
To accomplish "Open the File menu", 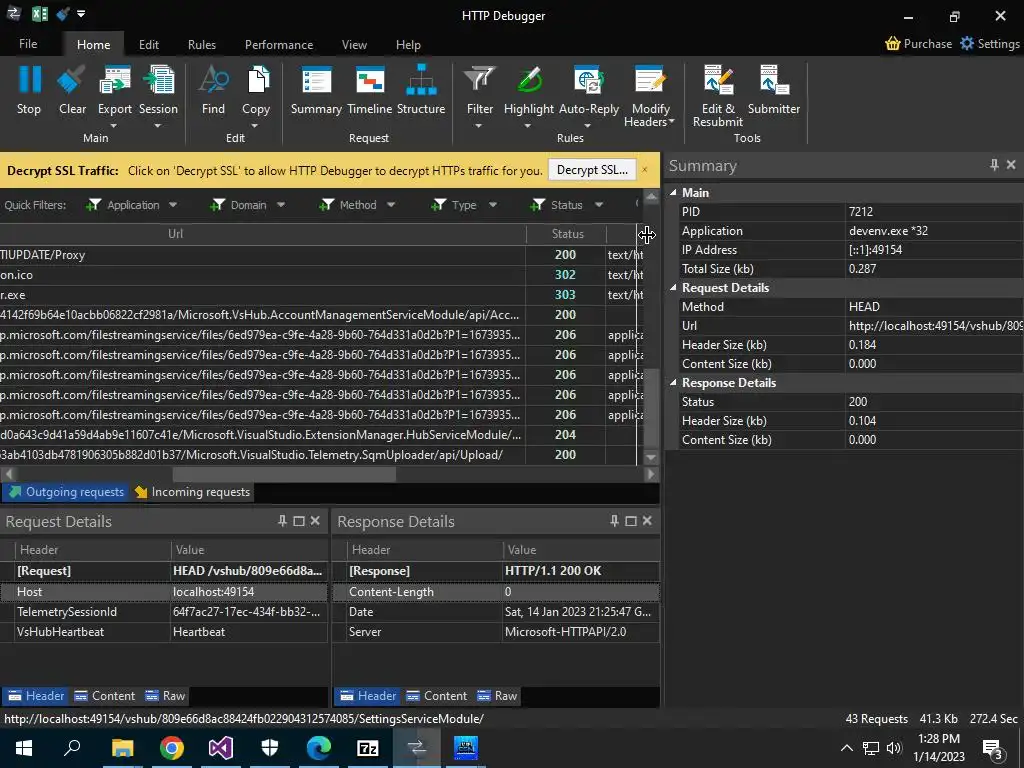I will point(28,44).
